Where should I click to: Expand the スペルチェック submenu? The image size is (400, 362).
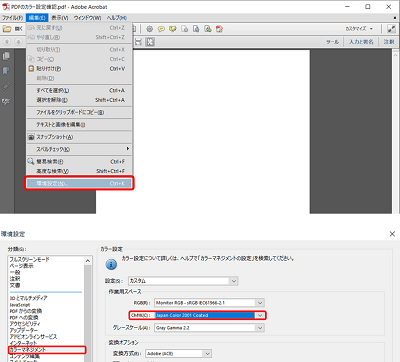click(79, 149)
